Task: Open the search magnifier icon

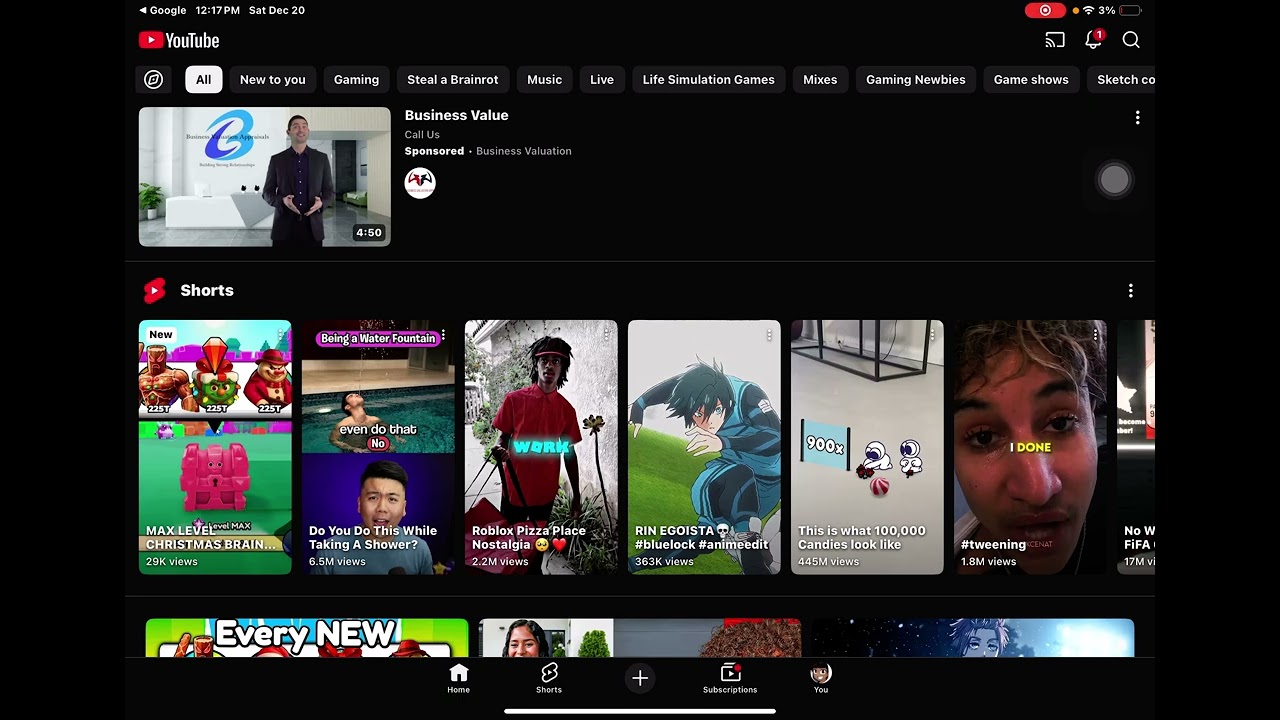Action: pos(1131,40)
